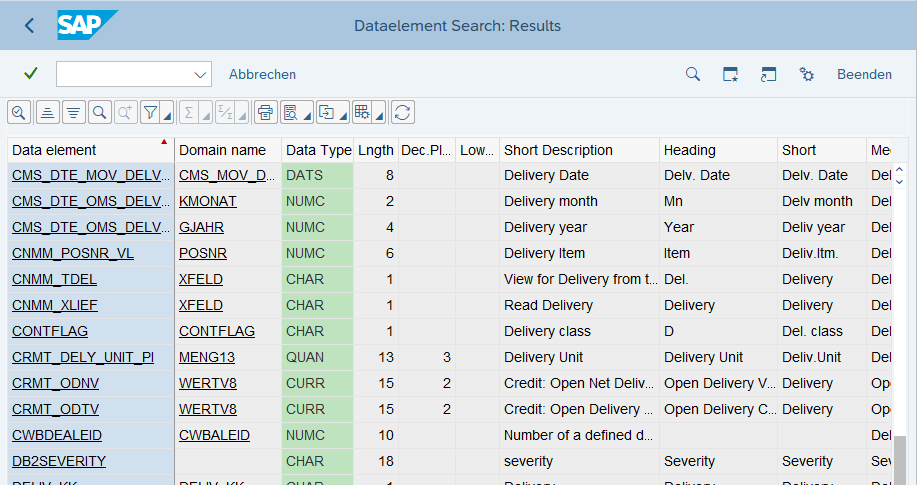The width and height of the screenshot is (917, 485).
Task: Open the Set Filter dropdown
Action: click(x=167, y=115)
